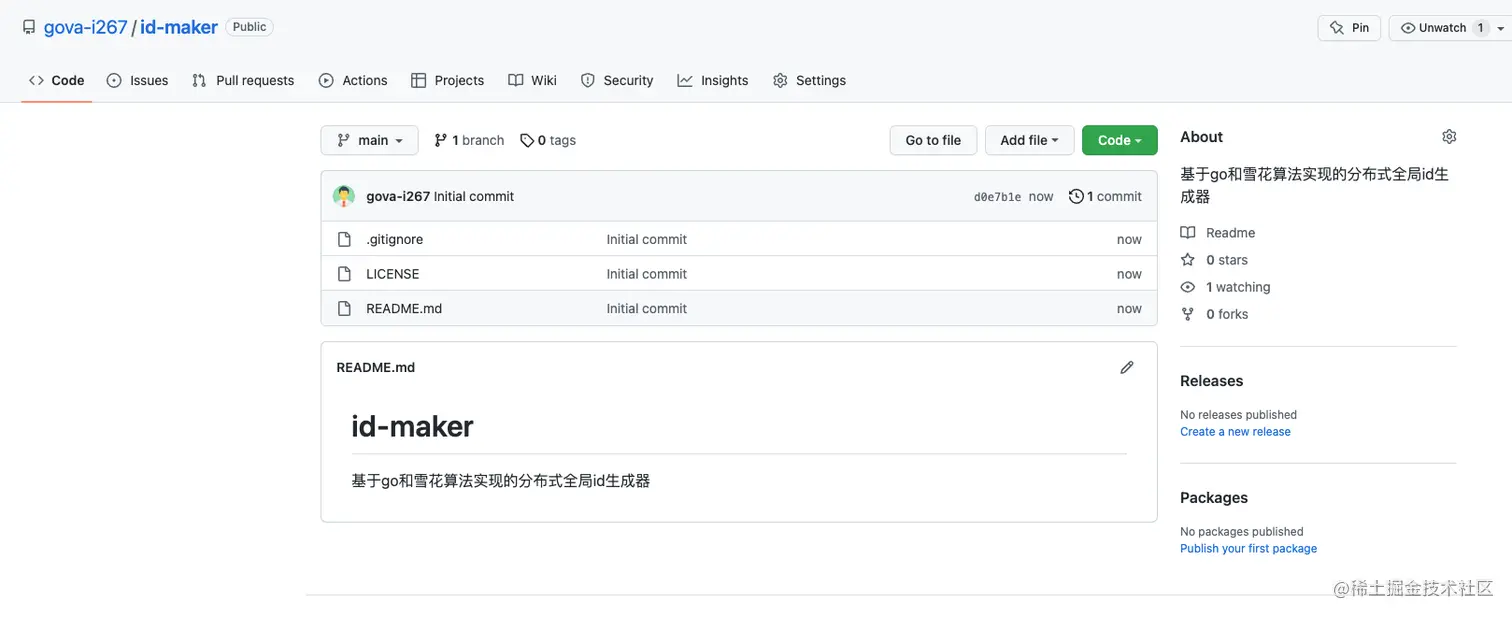The width and height of the screenshot is (1512, 617).
Task: Open the Packages heading link
Action: tap(1214, 498)
